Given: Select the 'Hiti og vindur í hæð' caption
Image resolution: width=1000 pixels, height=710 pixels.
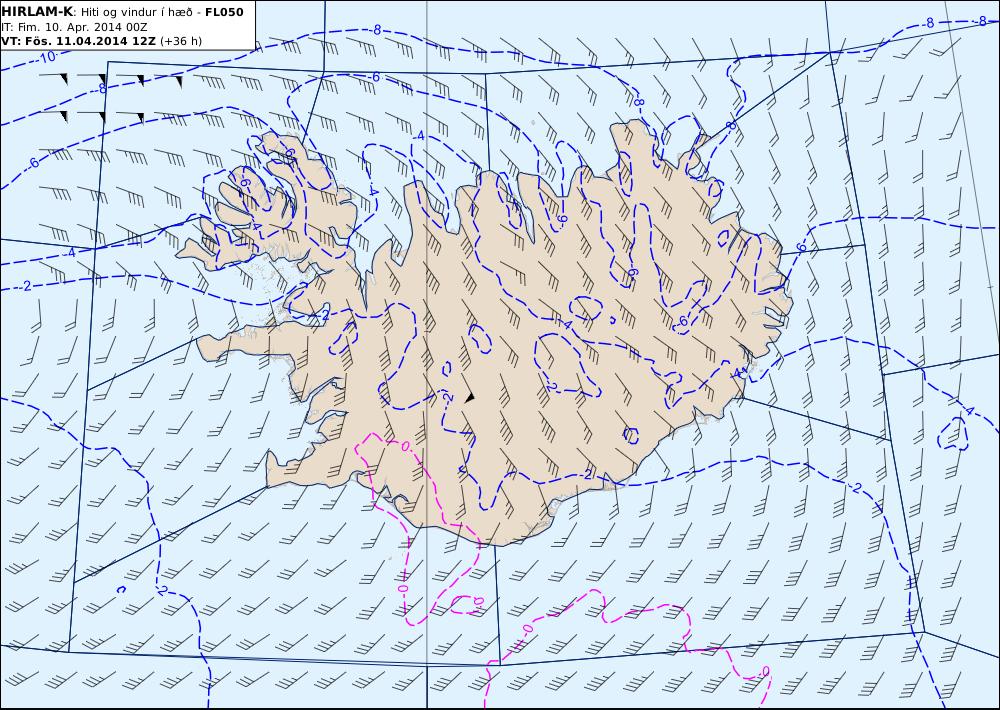Looking at the screenshot, I should pos(136,12).
